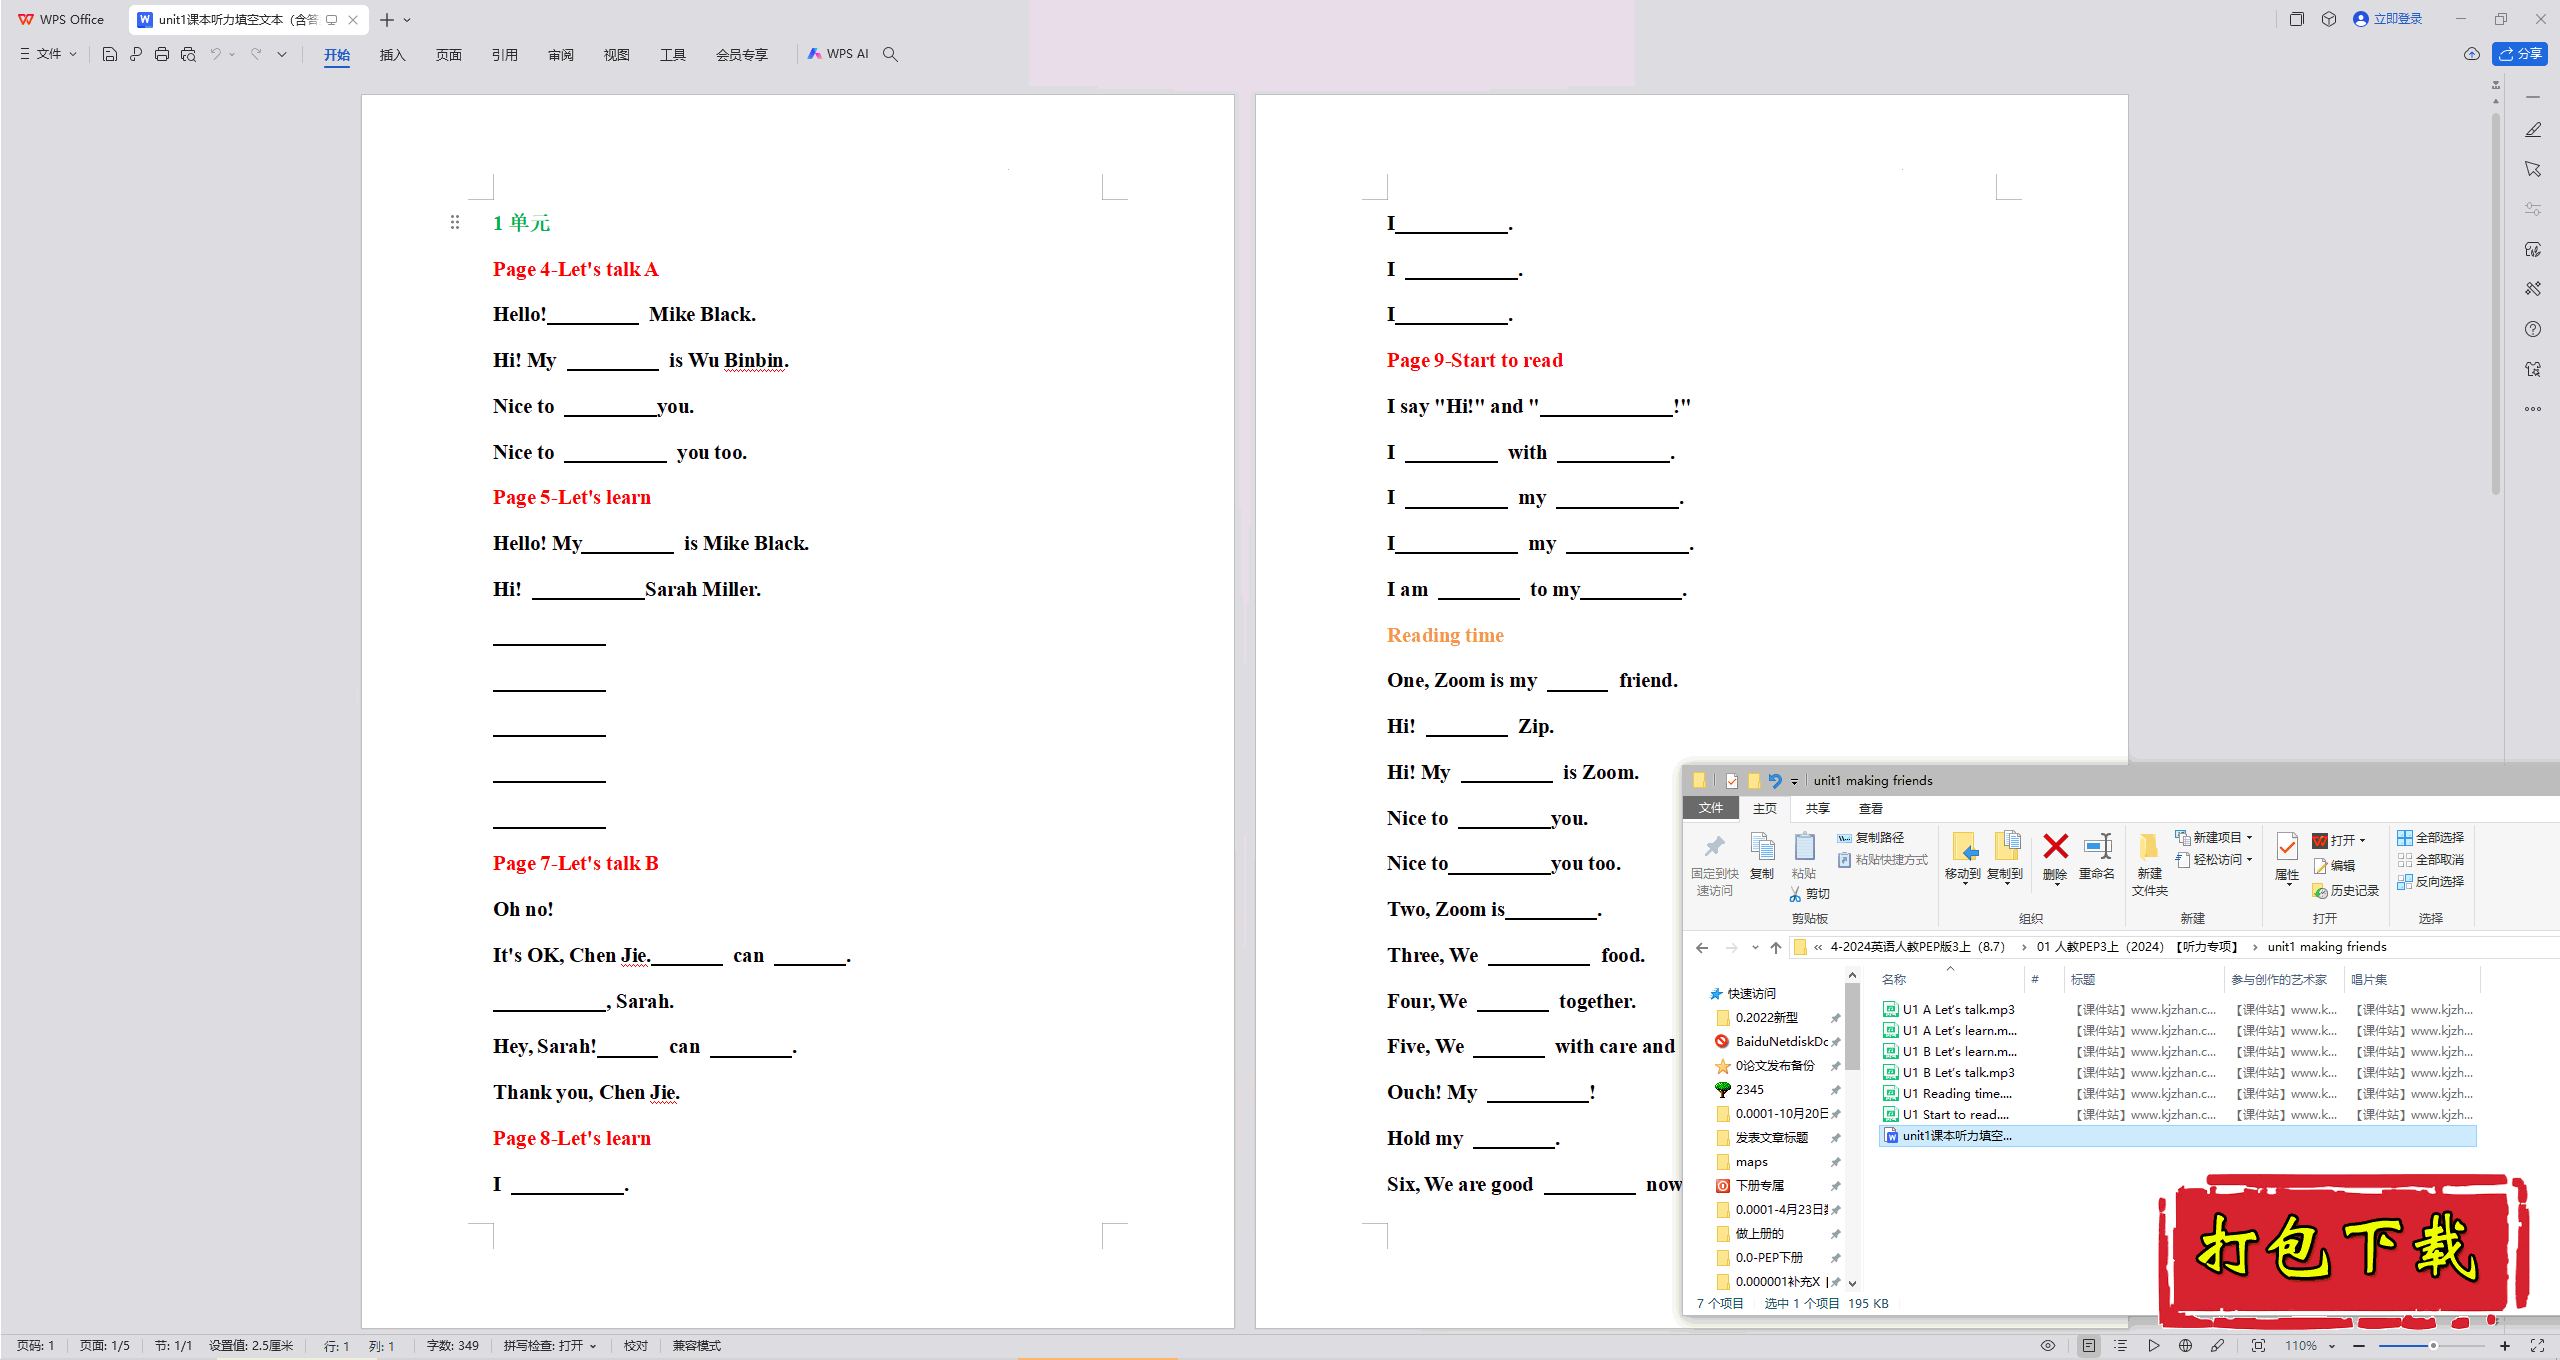Open the 文件 menu dropdown in WPS

click(48, 54)
